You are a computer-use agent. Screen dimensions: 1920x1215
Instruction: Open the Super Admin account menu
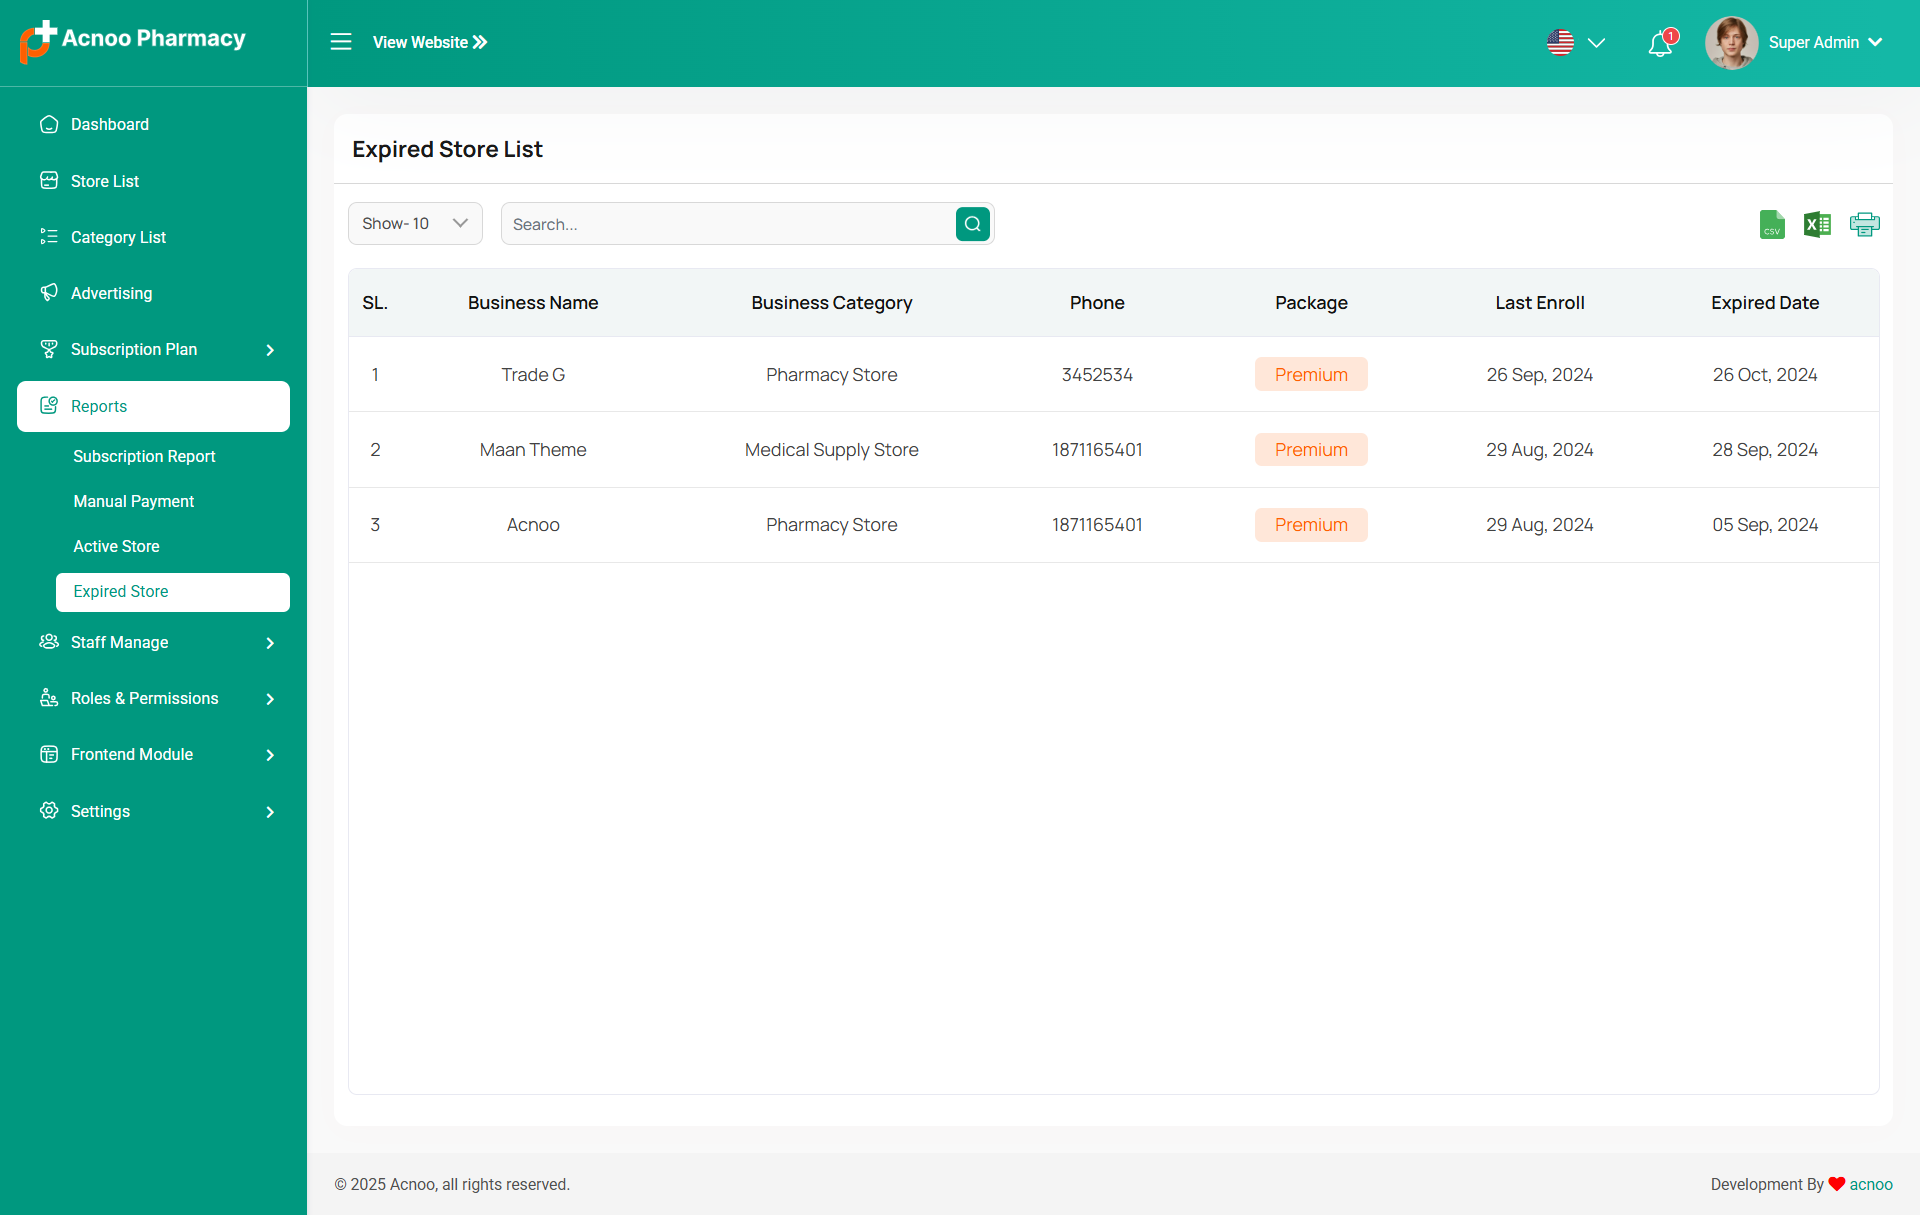point(1825,43)
